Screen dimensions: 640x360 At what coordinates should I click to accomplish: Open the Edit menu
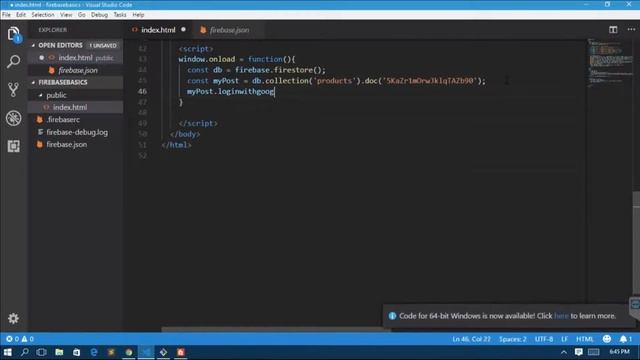[21, 15]
